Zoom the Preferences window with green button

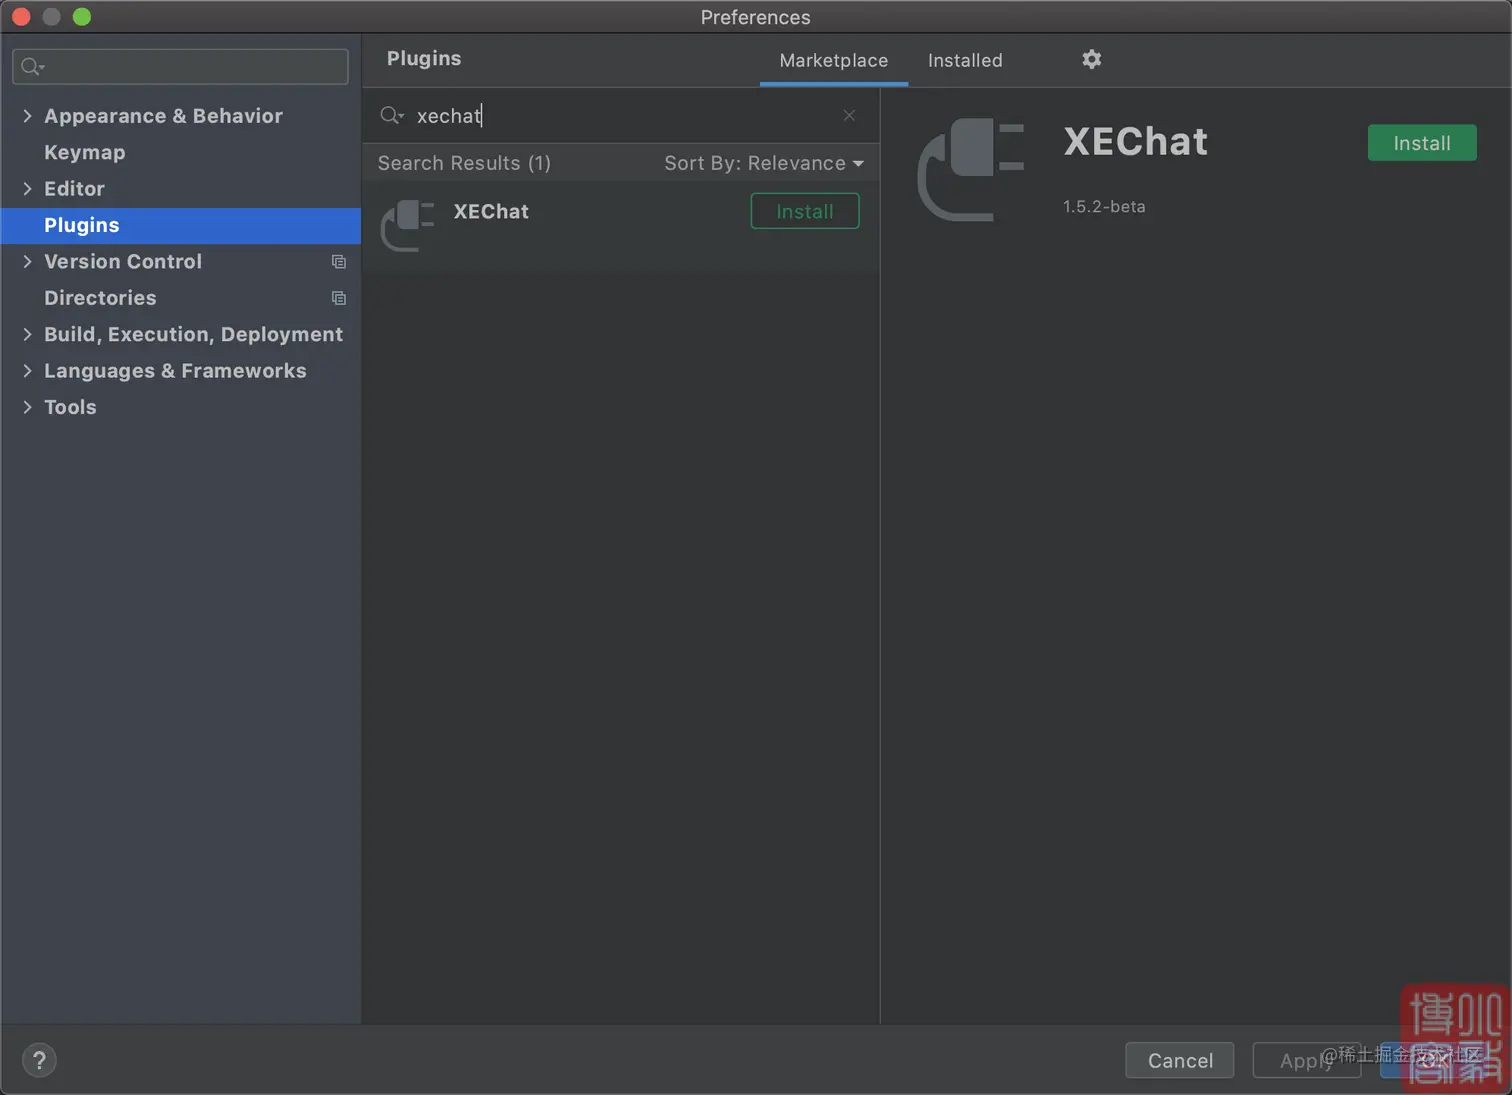[82, 17]
